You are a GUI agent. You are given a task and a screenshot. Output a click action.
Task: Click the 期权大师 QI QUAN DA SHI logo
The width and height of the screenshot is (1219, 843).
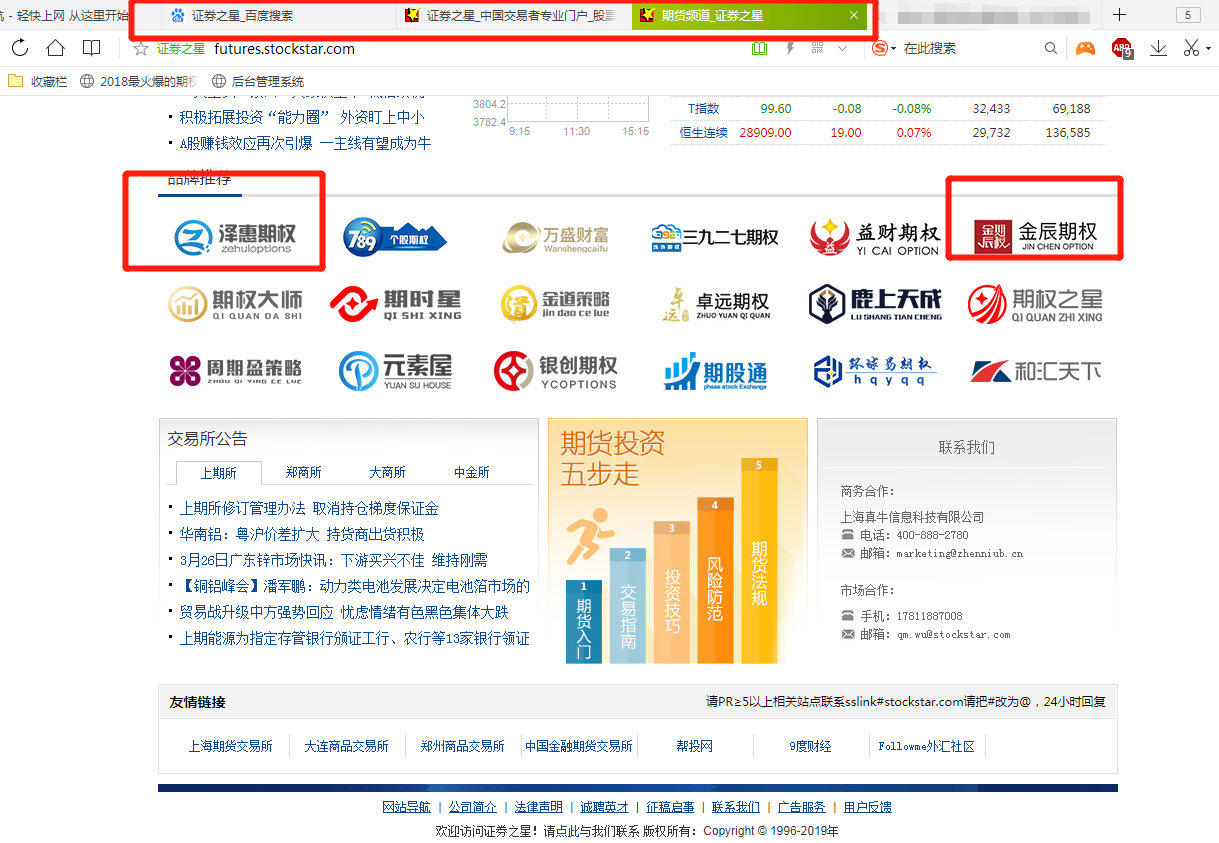pyautogui.click(x=234, y=303)
